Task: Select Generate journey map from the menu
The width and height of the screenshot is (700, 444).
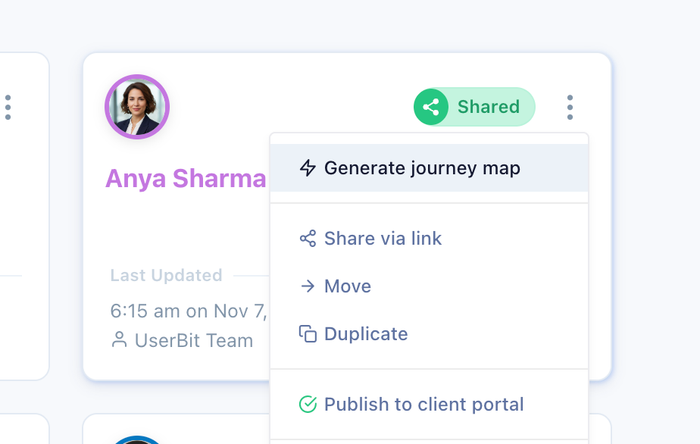Action: 422,168
